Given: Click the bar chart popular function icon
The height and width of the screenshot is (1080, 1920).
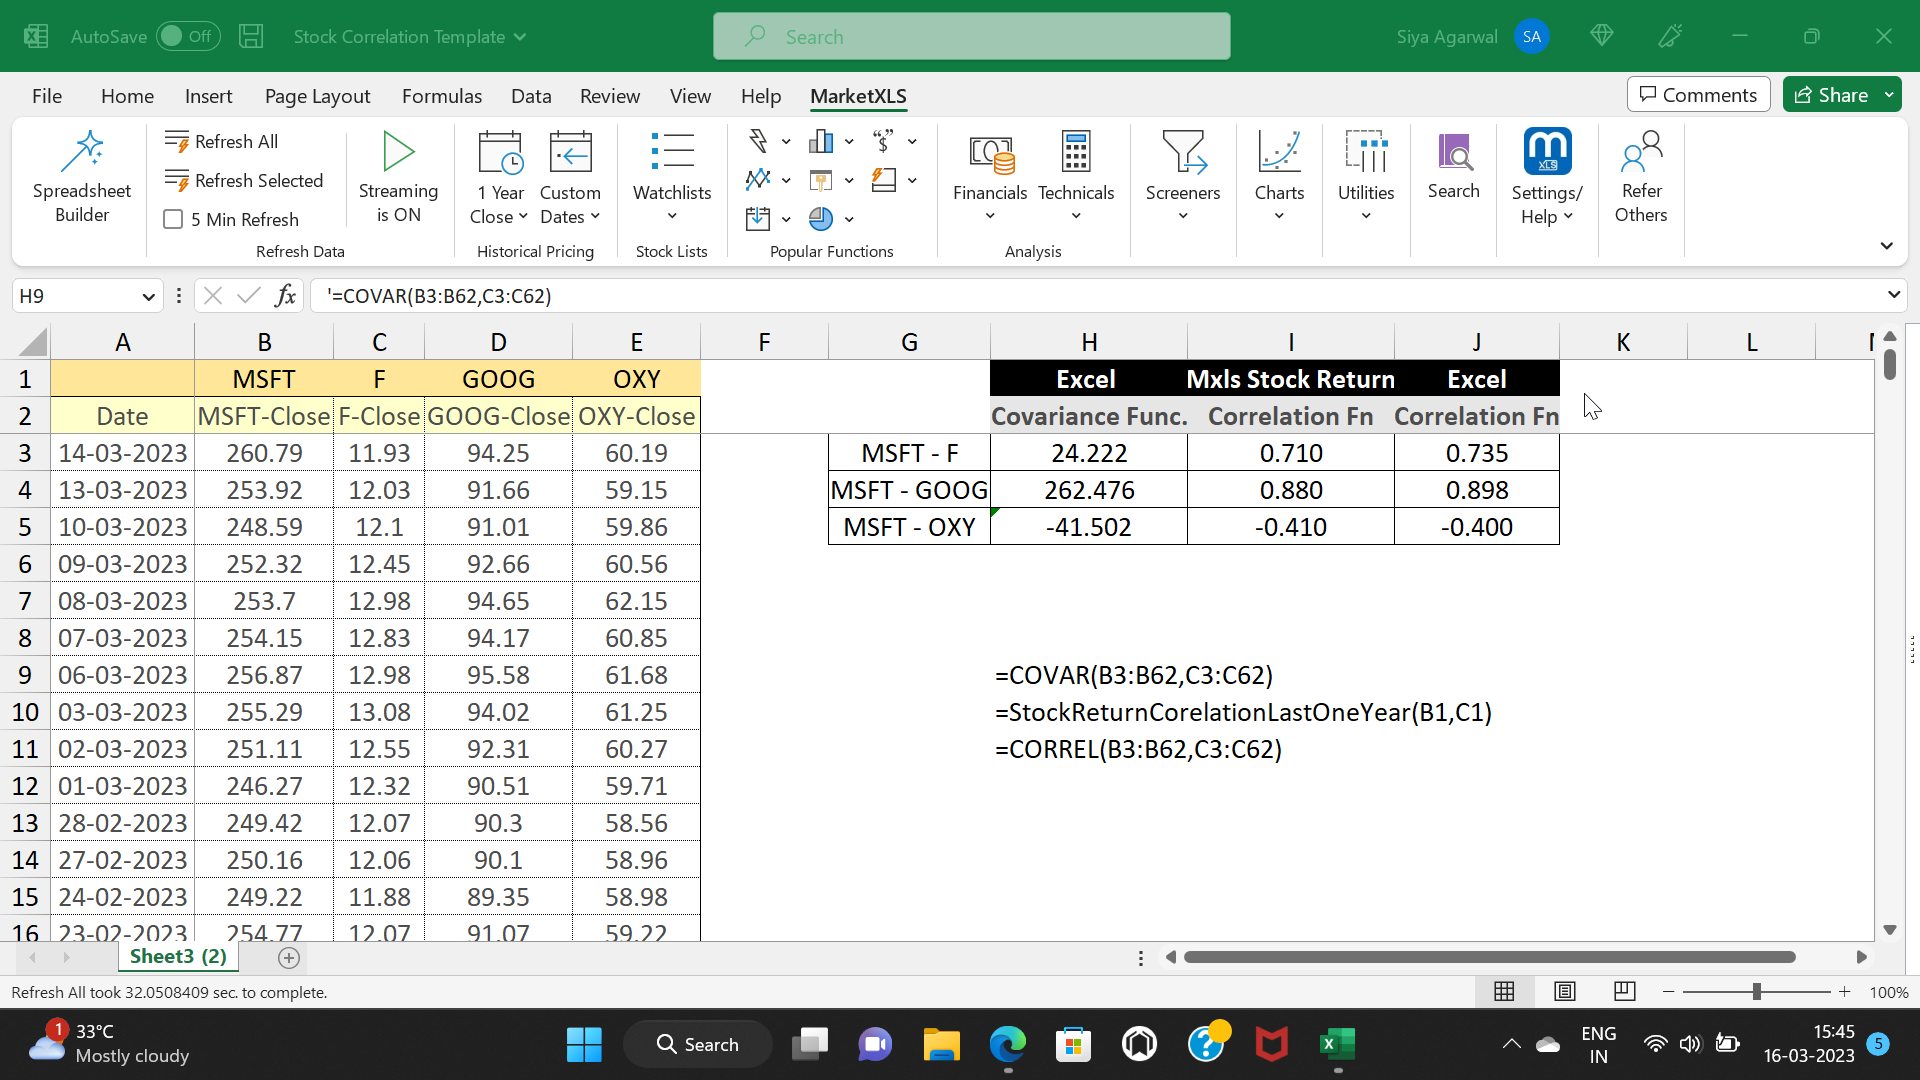Looking at the screenshot, I should 821,141.
